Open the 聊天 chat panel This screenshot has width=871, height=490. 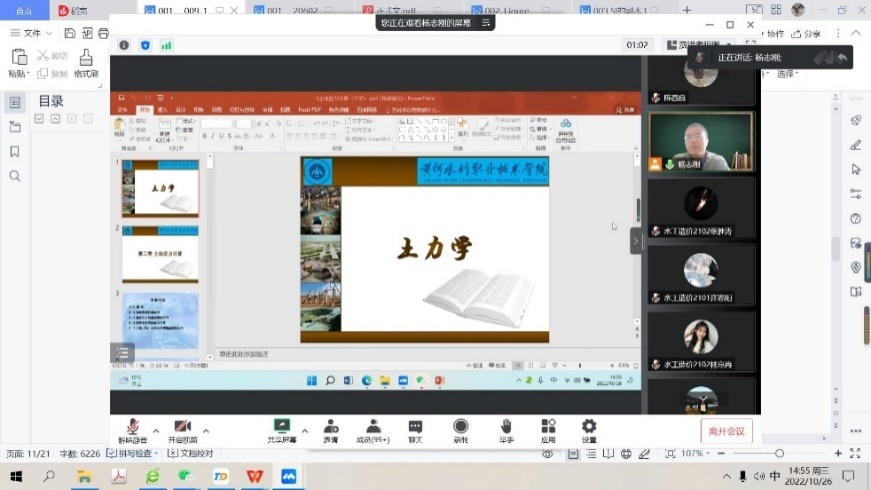click(415, 427)
